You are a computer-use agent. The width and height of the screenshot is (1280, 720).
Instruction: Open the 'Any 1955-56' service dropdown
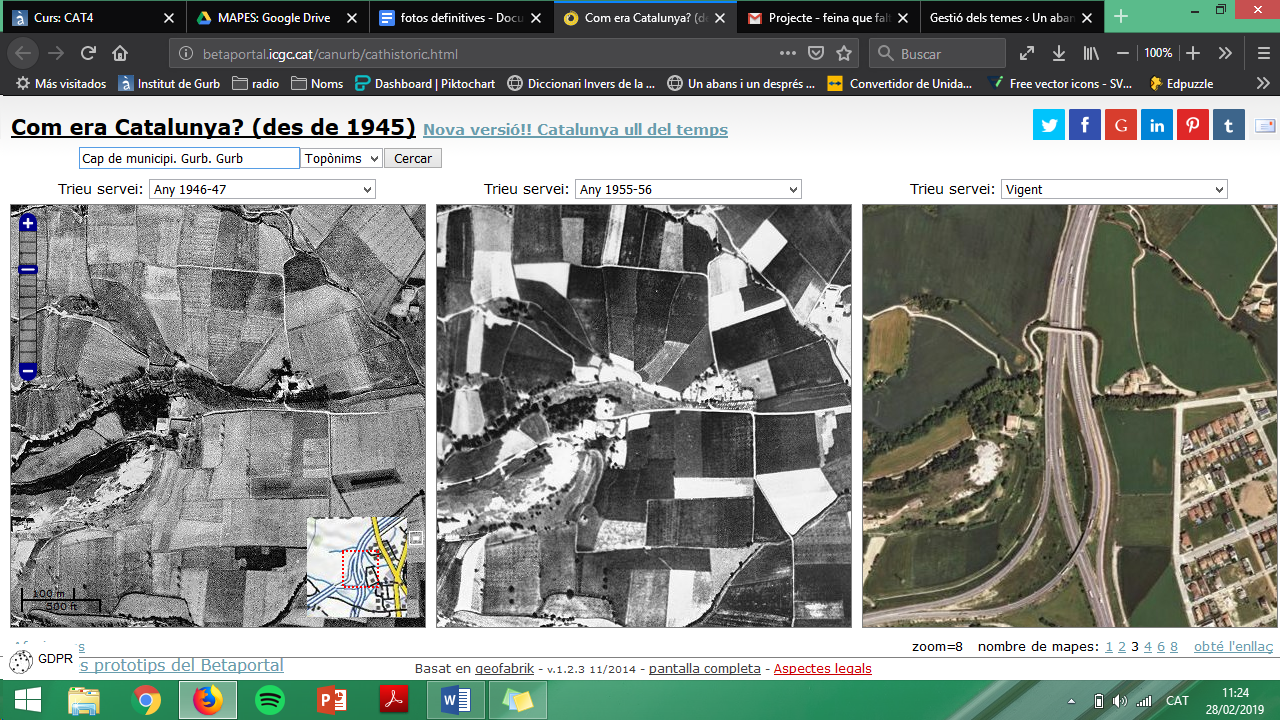pos(688,189)
